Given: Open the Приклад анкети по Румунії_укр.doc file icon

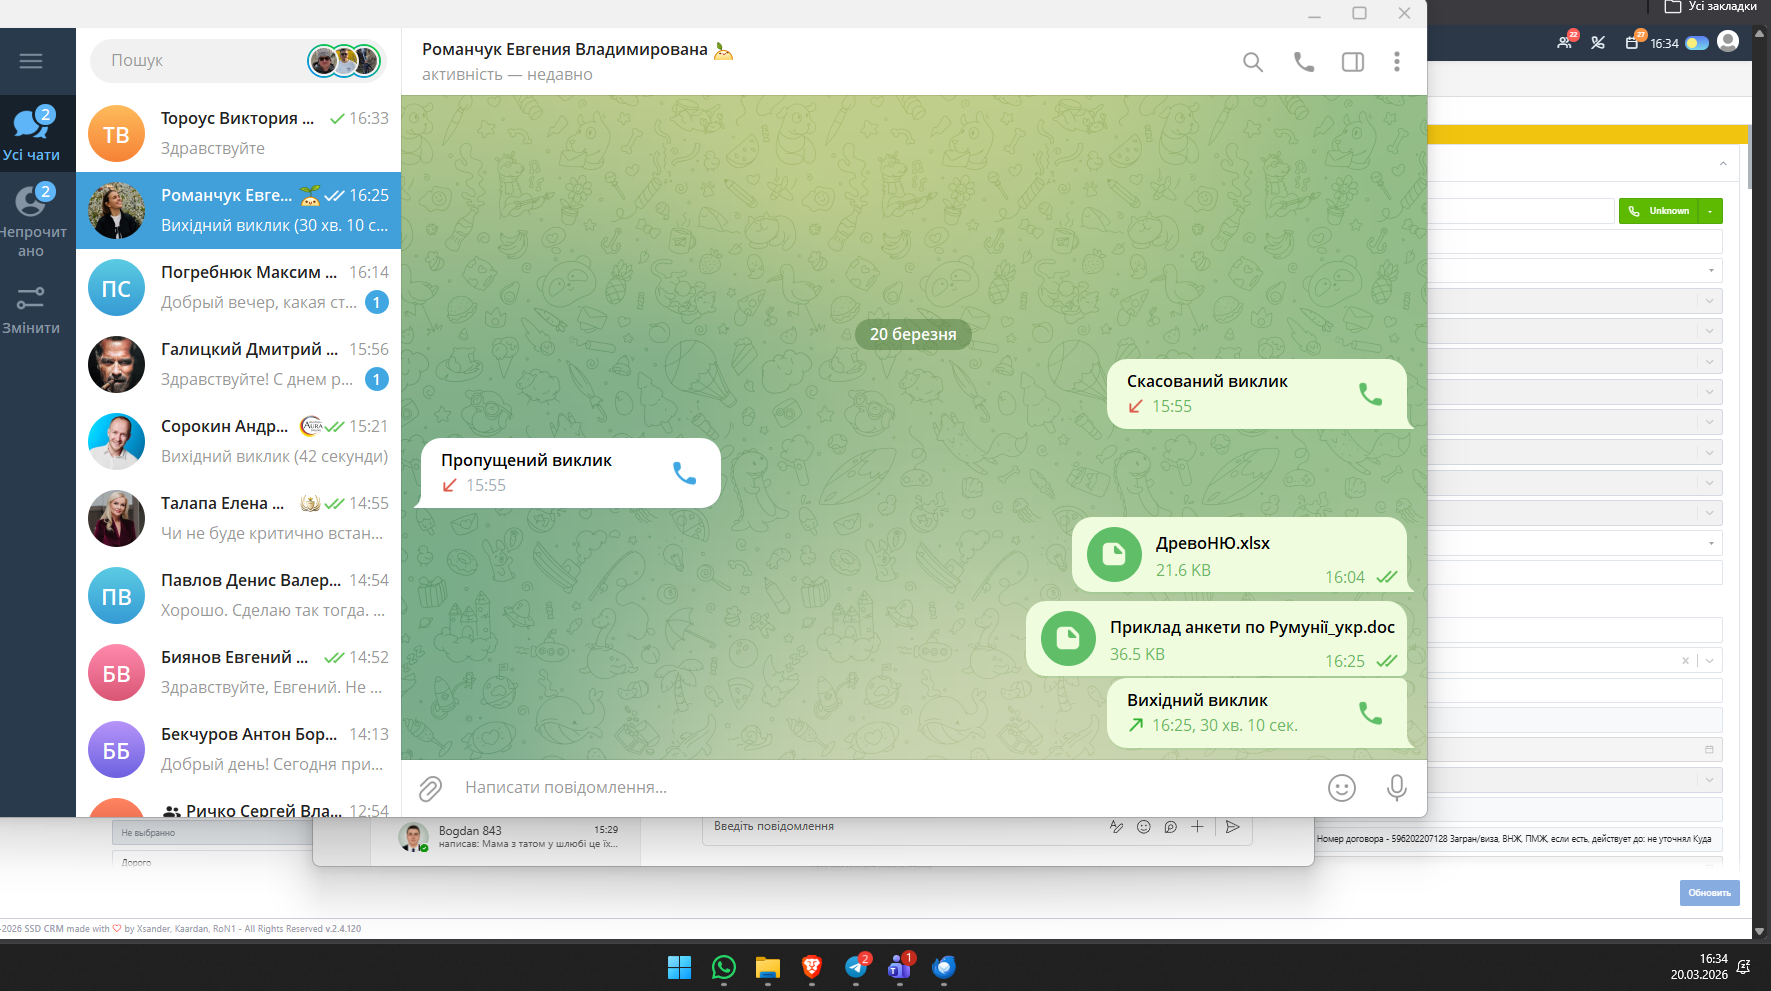Looking at the screenshot, I should pos(1068,638).
